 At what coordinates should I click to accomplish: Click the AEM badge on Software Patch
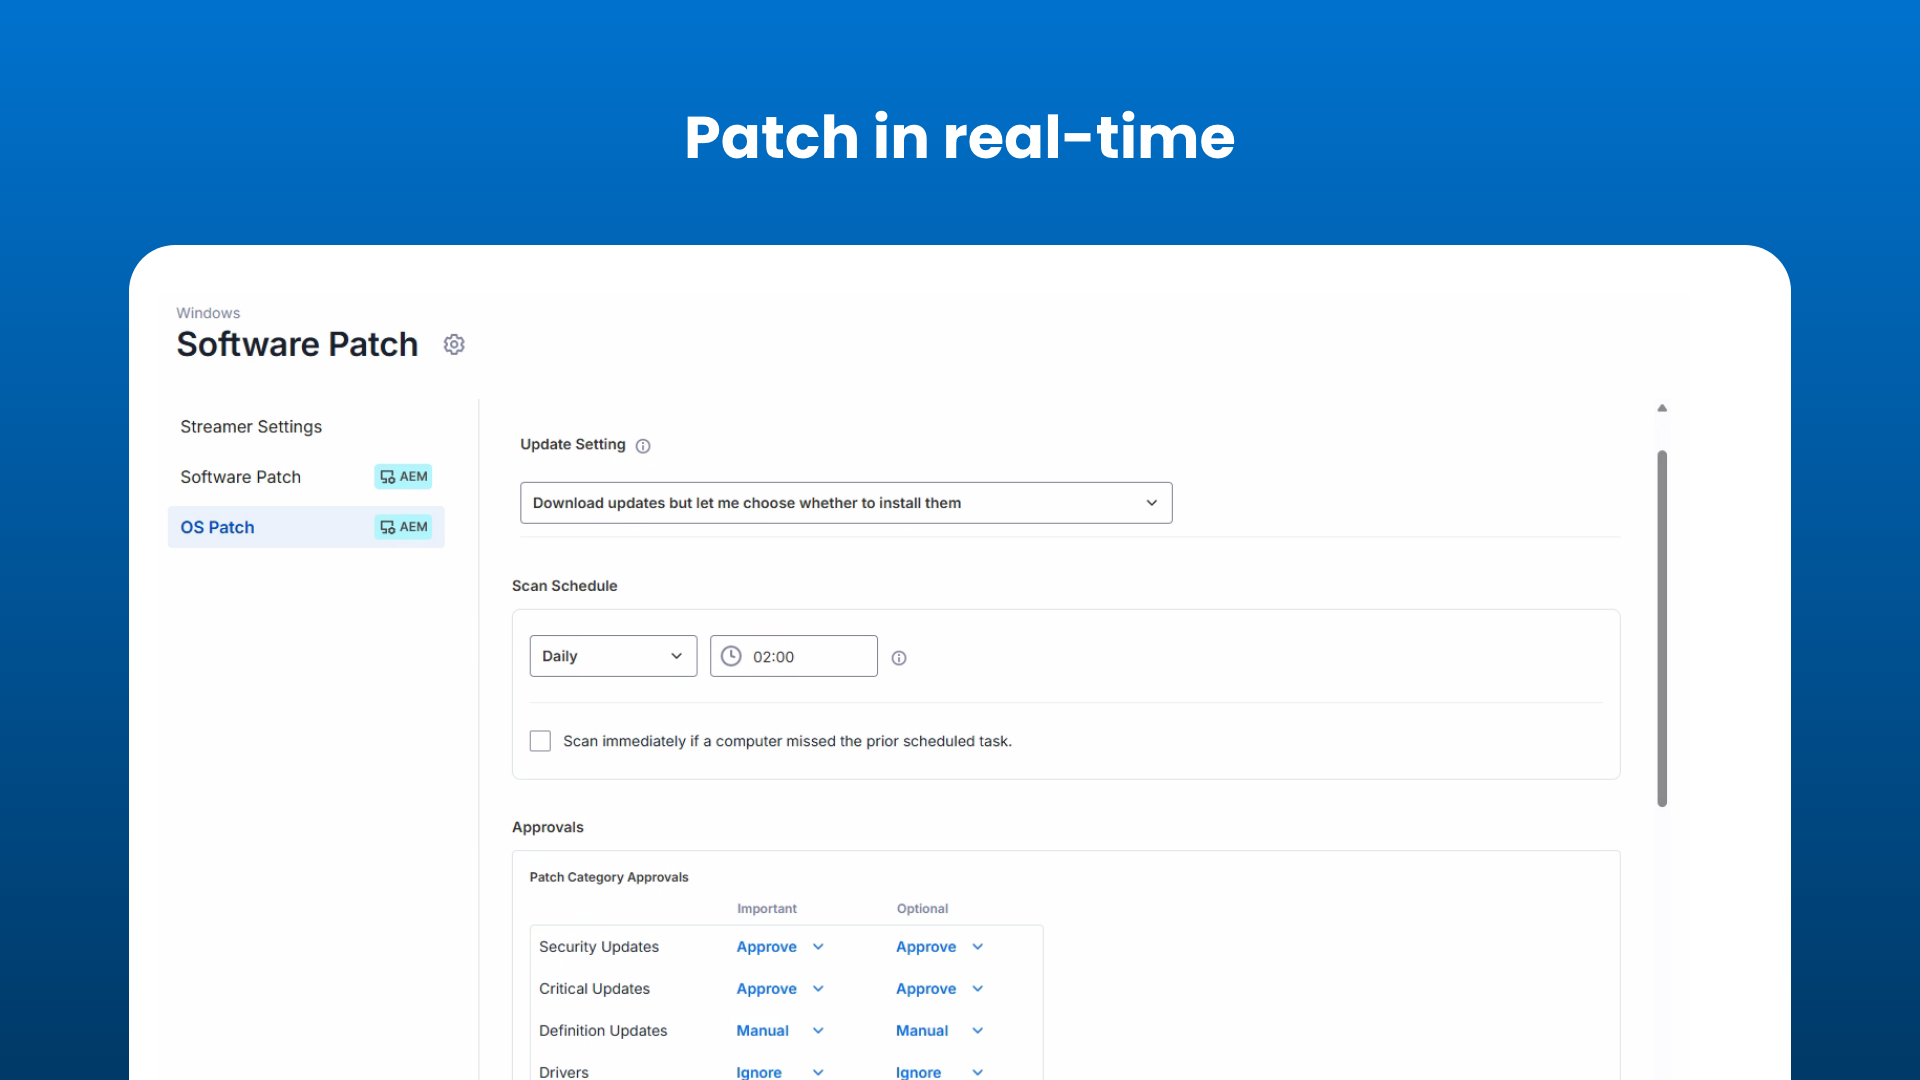(403, 477)
